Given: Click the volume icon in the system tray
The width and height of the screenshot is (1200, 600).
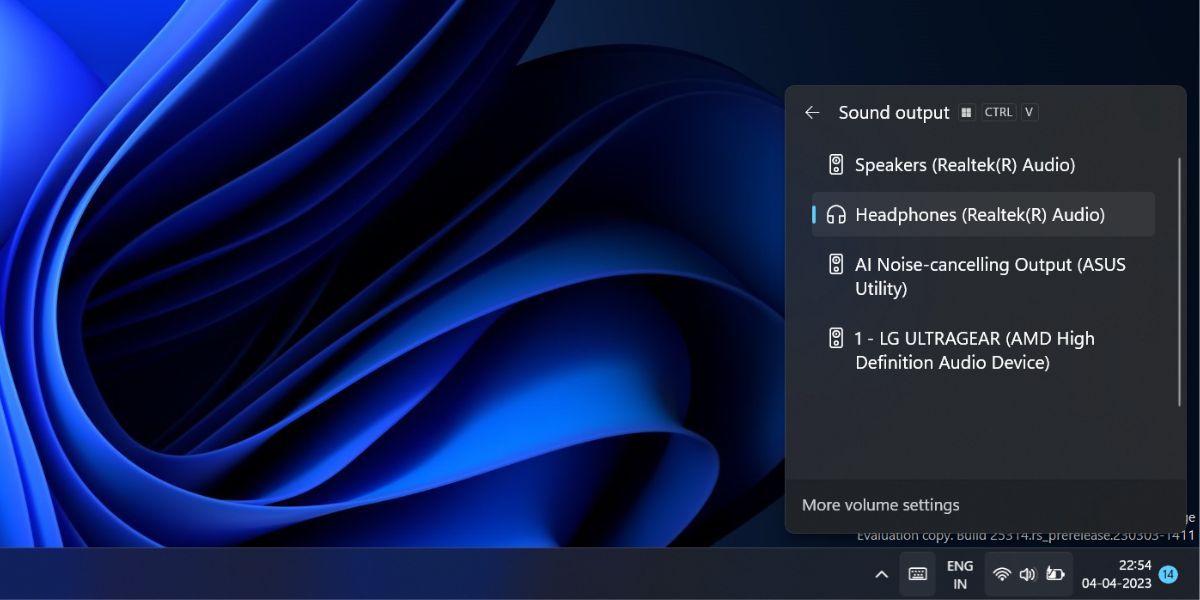Looking at the screenshot, I should coord(1027,574).
